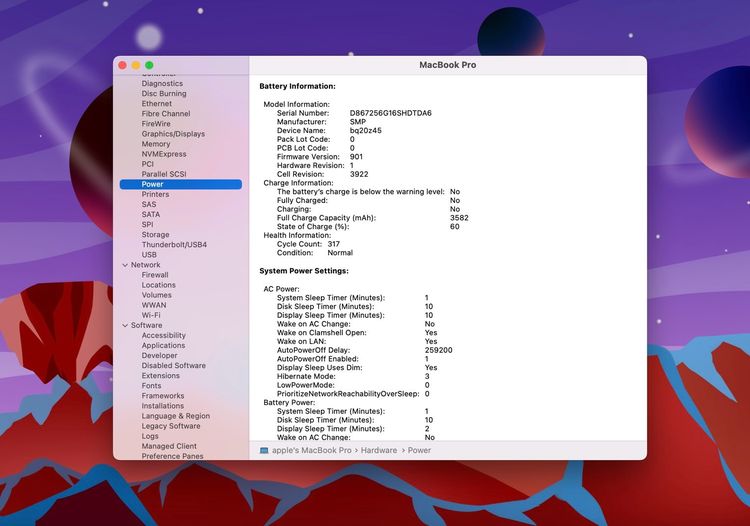Click the System Power Settings heading

point(304,271)
